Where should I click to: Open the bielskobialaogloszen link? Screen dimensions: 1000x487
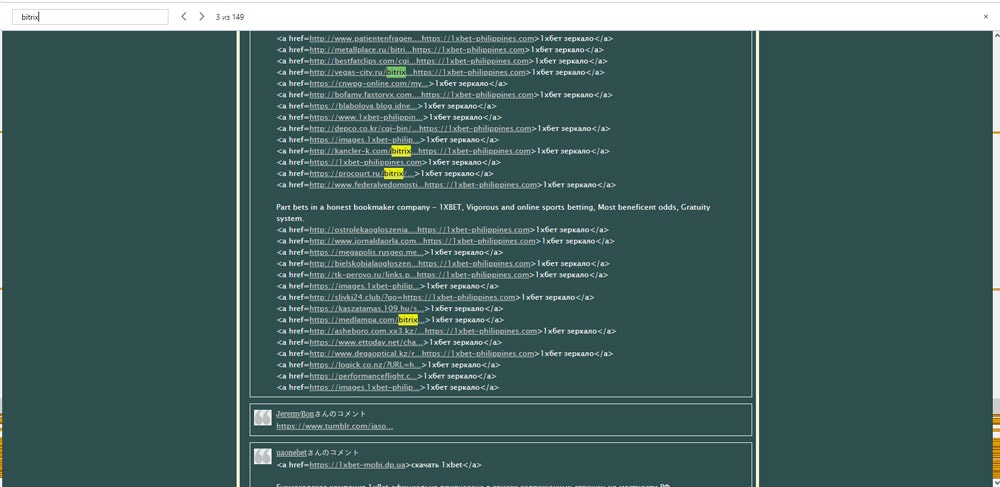point(420,263)
